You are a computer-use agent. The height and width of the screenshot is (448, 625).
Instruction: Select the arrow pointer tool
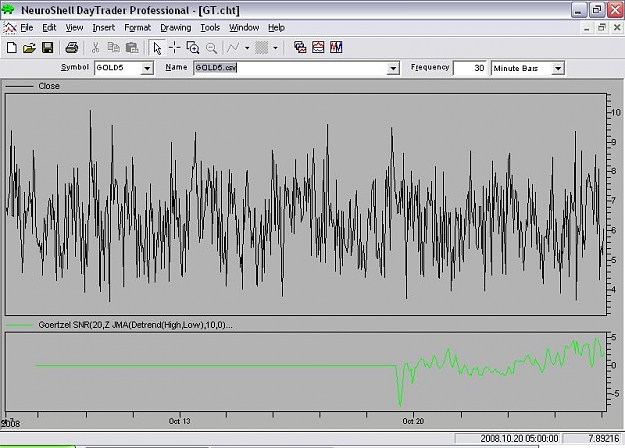[157, 48]
